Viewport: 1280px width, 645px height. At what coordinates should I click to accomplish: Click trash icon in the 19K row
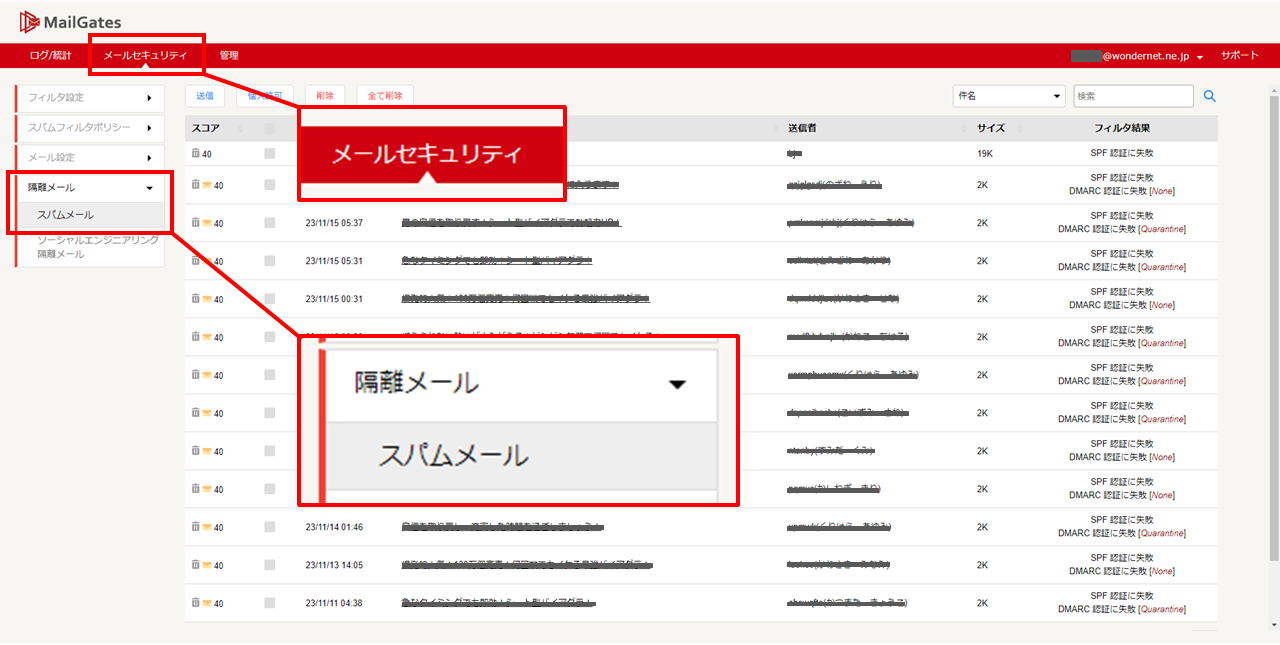coord(196,154)
